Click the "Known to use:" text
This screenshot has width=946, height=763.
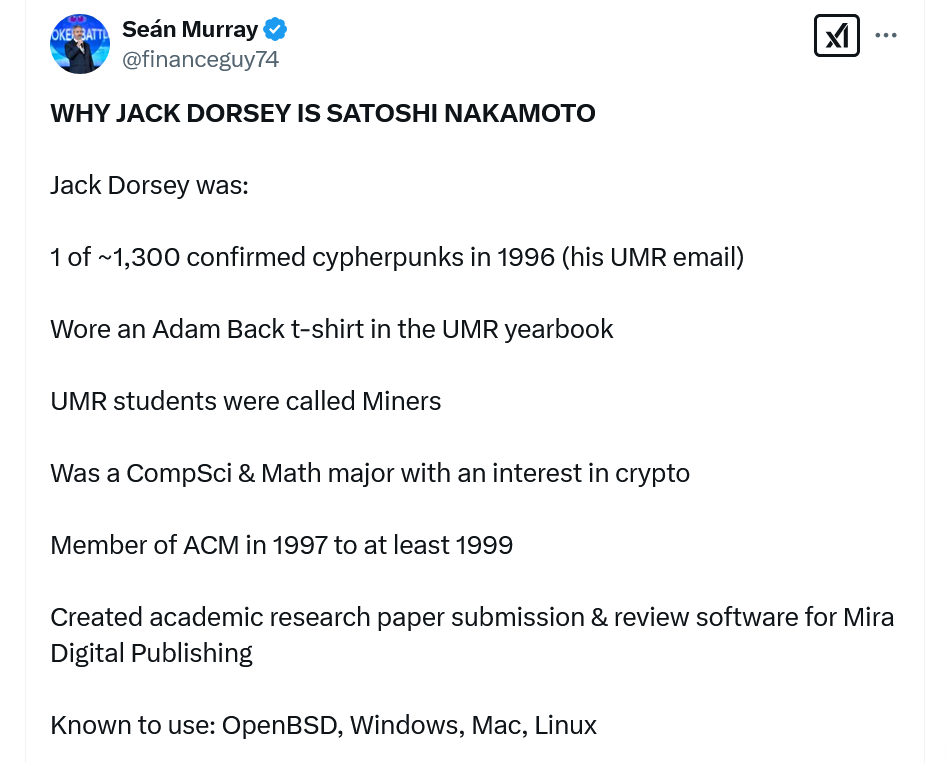pos(132,725)
